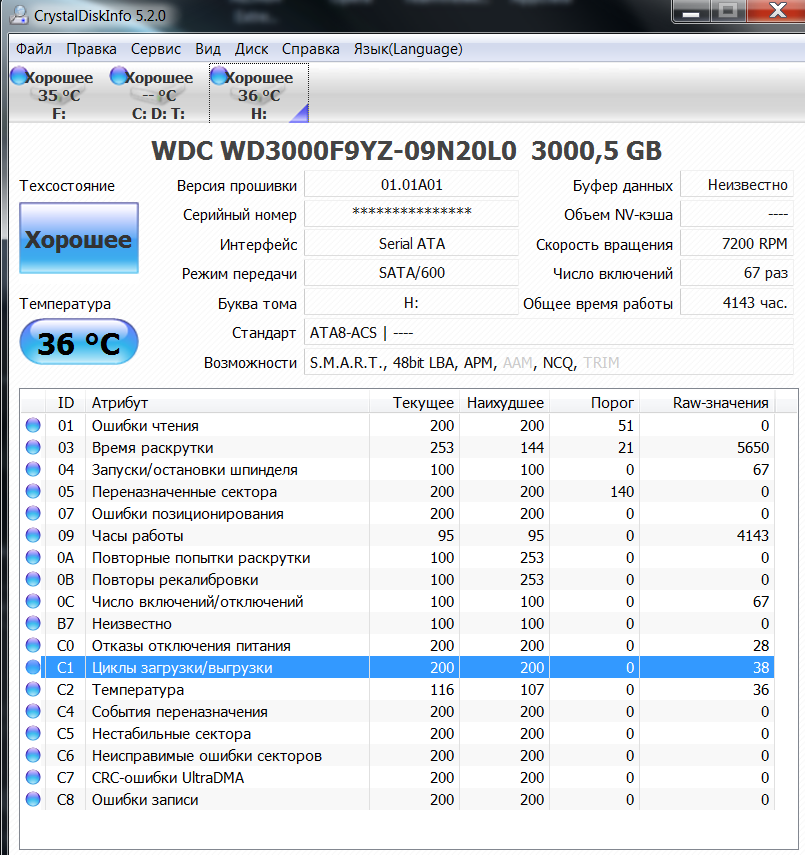Screen dimensions: 805x855
Task: Click raw value 5650 in Время раскрутки row
Action: (x=753, y=448)
